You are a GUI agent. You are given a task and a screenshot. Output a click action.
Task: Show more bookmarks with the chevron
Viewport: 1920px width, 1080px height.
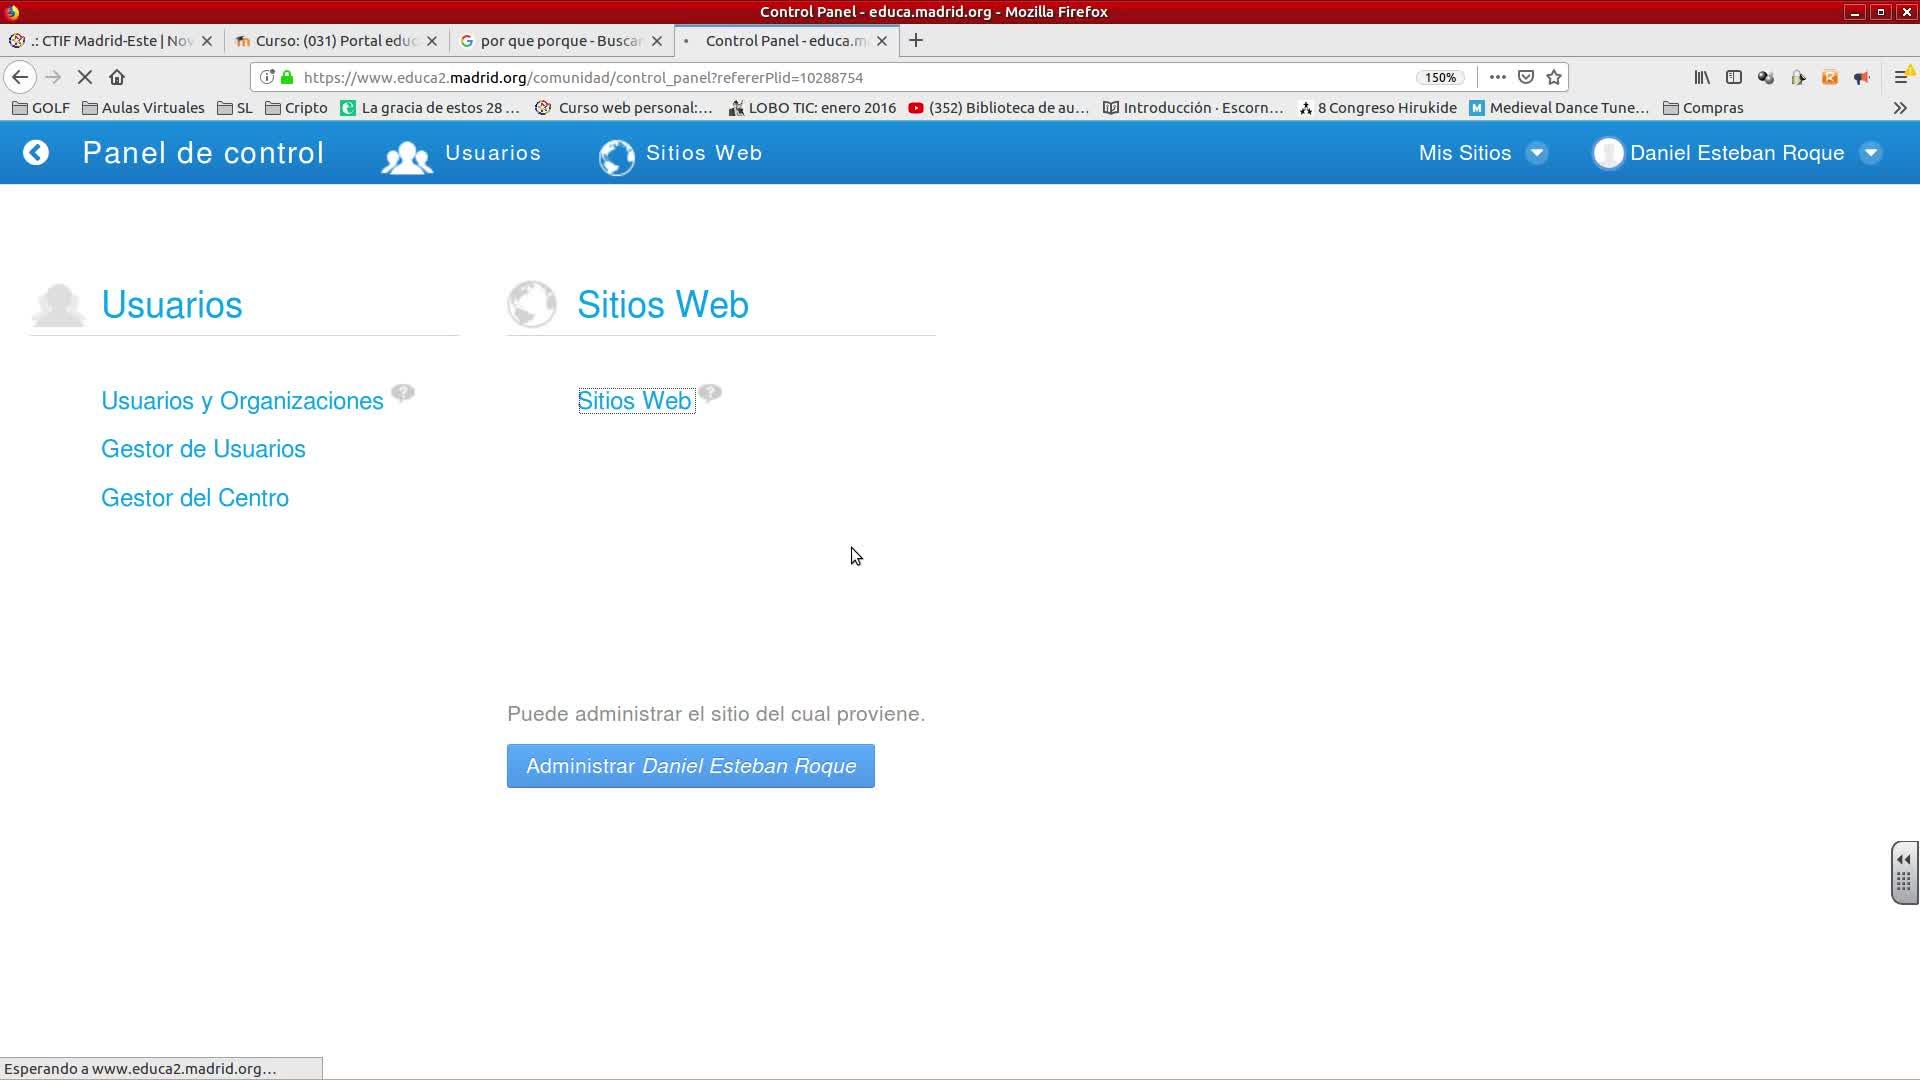(x=1900, y=108)
